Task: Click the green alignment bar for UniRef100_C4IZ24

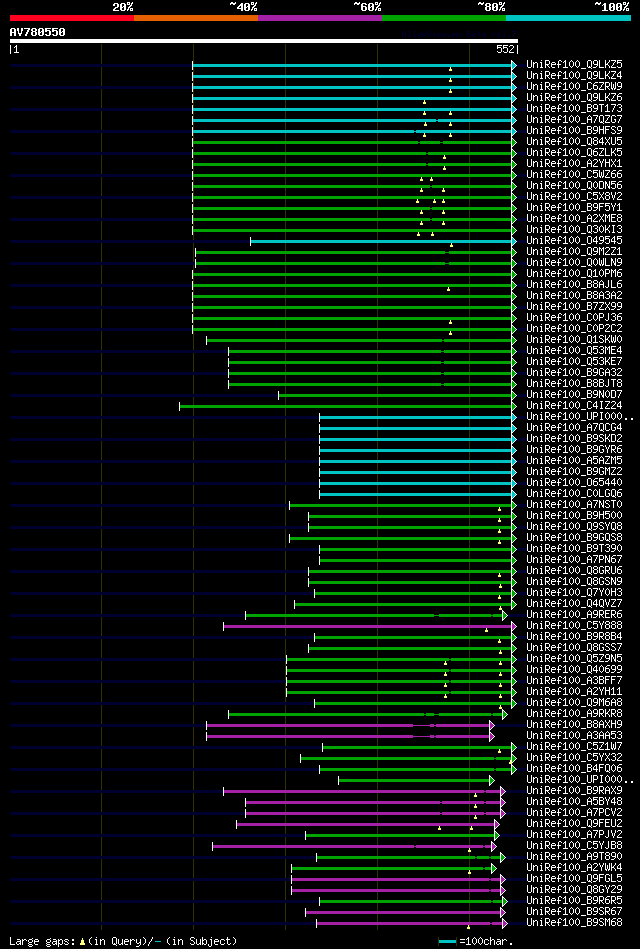Action: click(346, 406)
